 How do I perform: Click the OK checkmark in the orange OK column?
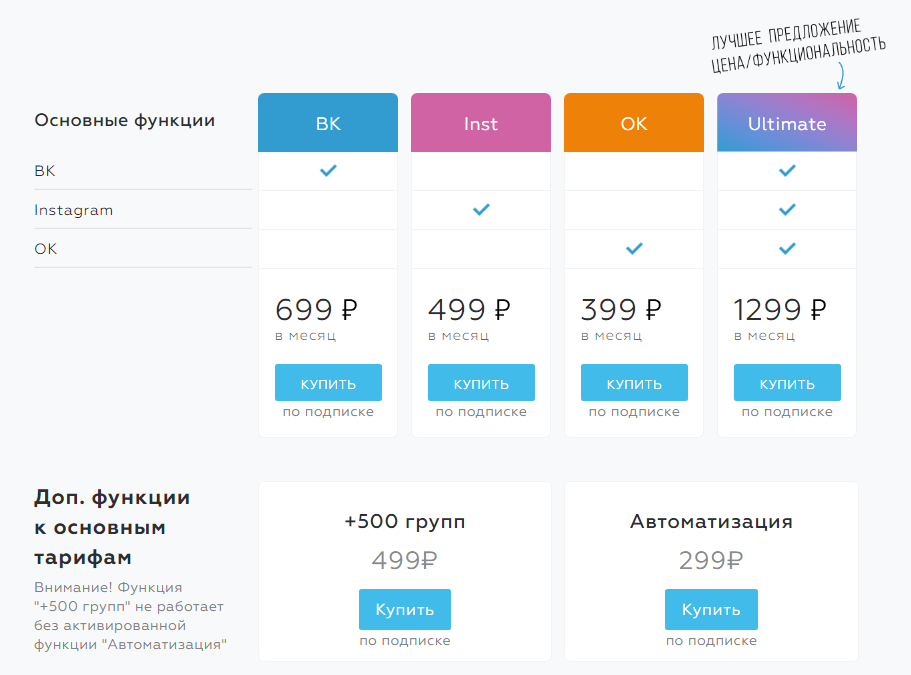(634, 248)
